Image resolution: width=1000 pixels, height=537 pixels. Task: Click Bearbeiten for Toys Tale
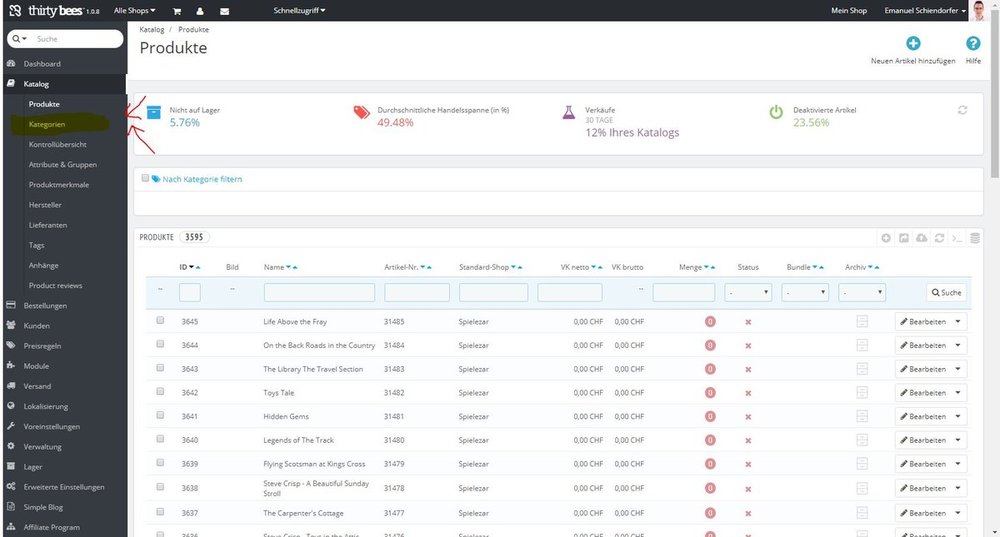(922, 393)
